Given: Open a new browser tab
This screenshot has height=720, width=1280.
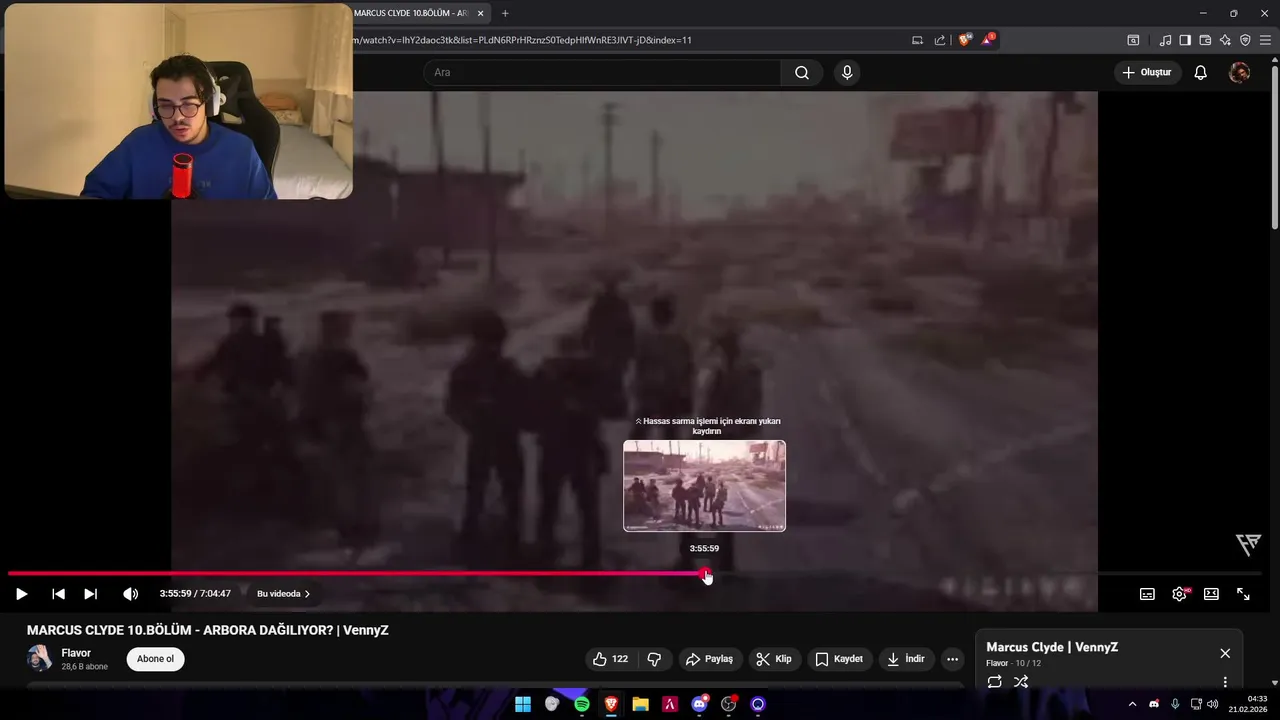Looking at the screenshot, I should 505,13.
